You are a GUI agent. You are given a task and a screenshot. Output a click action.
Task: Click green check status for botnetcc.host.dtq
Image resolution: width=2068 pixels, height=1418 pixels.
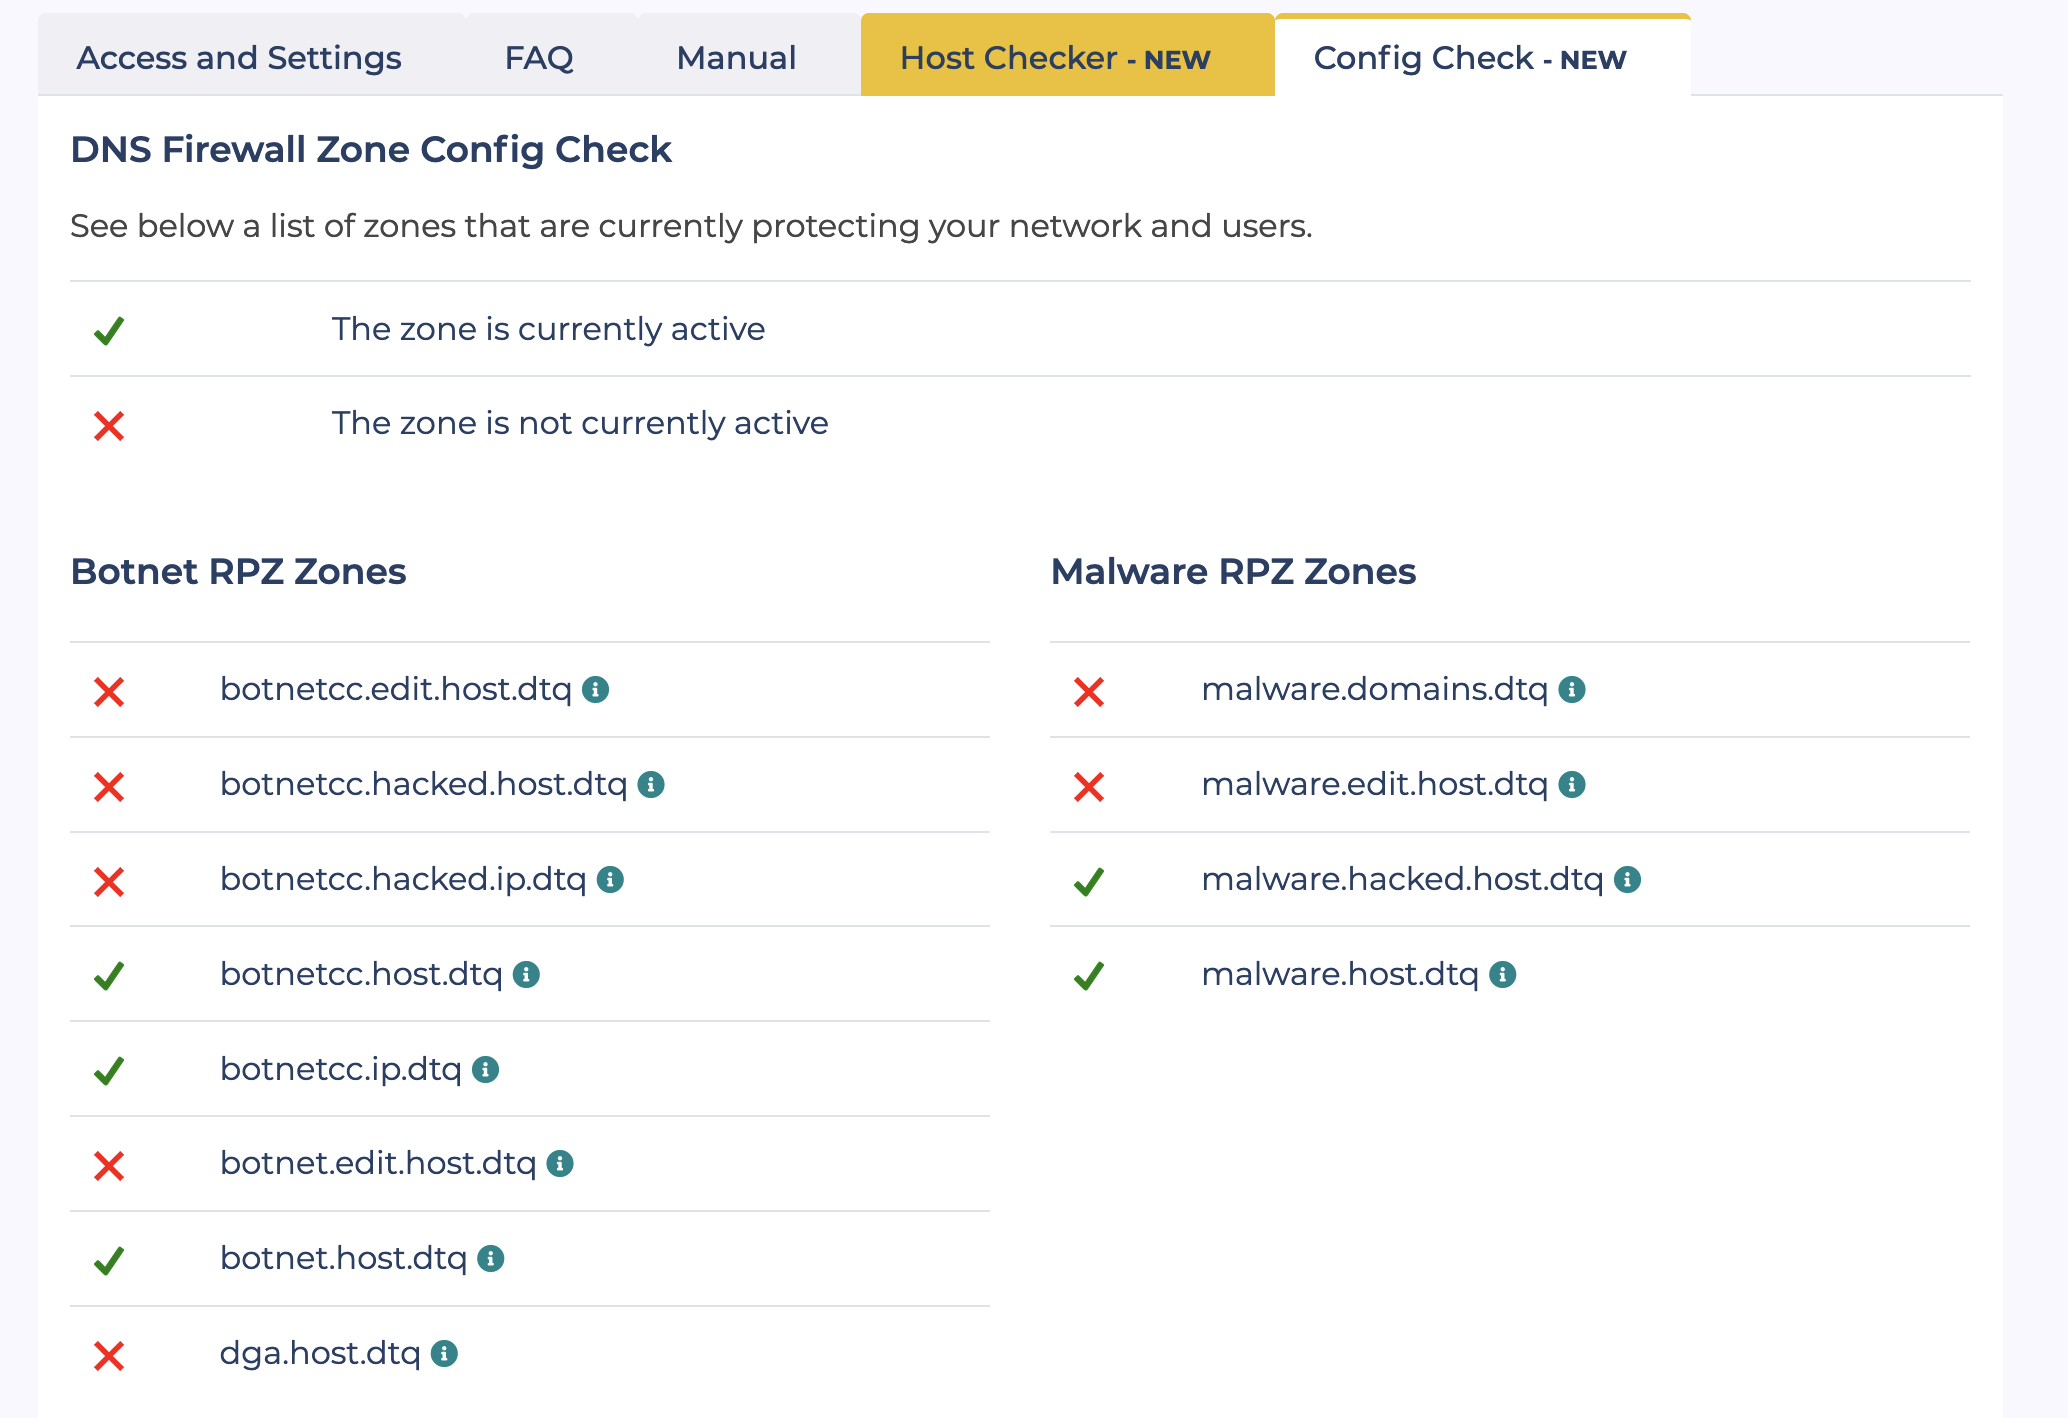click(x=109, y=976)
